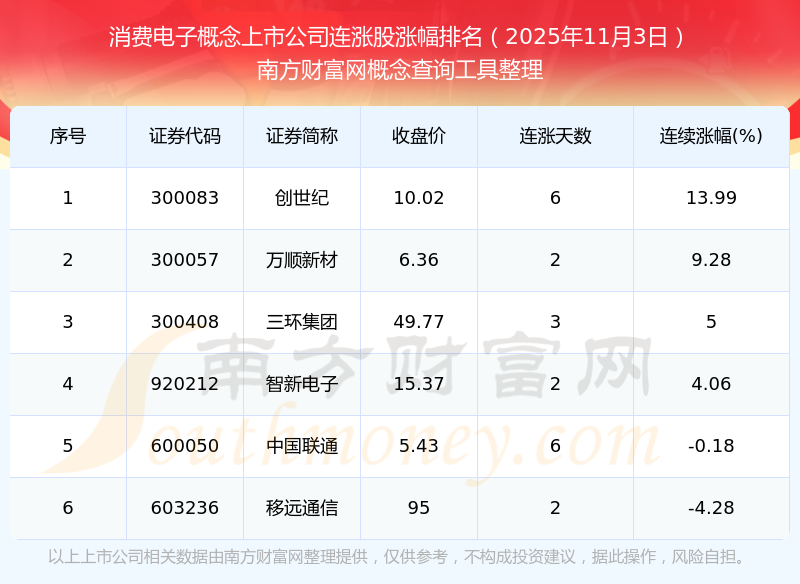This screenshot has width=800, height=584.
Task: Click stock code 600050
Action: click(185, 446)
